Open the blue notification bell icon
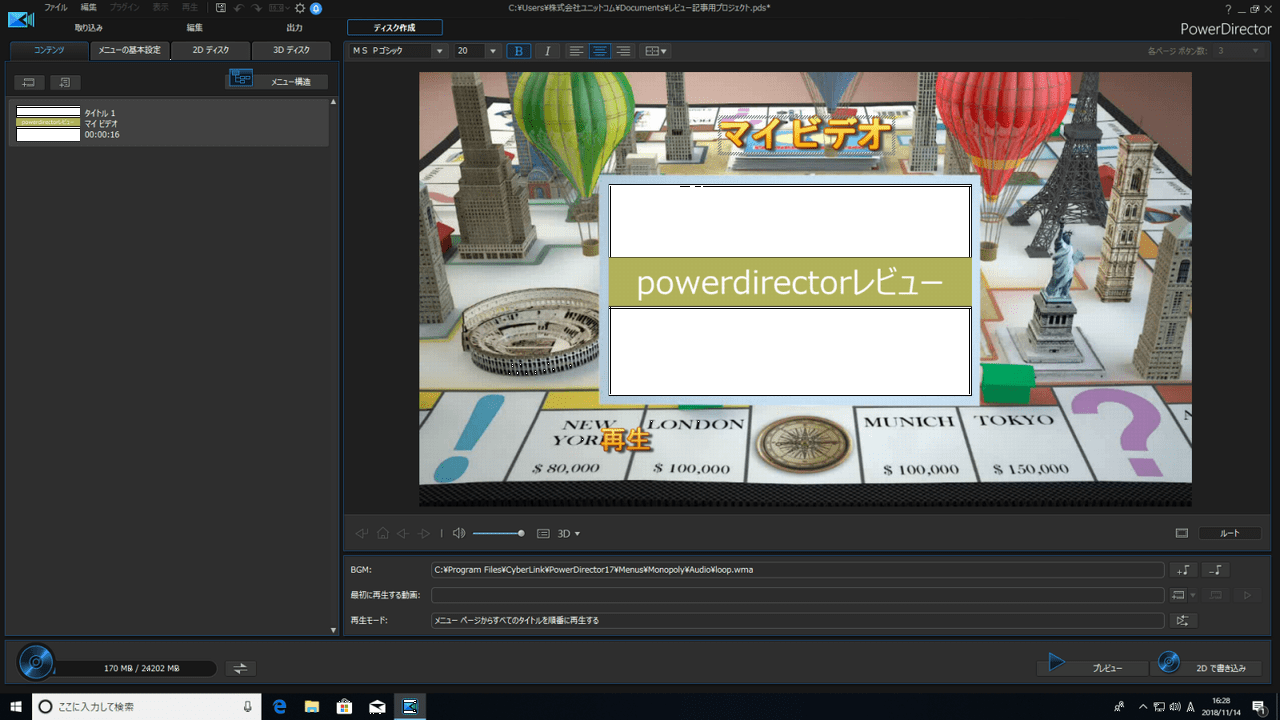 click(316, 8)
